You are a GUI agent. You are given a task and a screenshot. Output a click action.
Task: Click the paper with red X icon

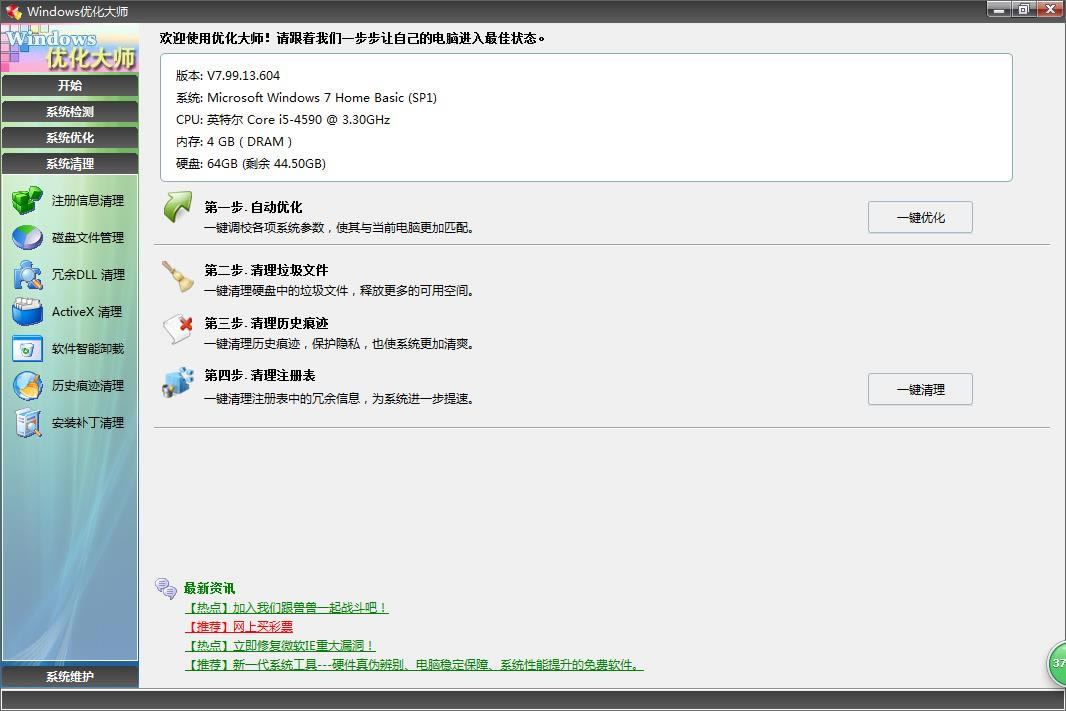click(x=178, y=329)
